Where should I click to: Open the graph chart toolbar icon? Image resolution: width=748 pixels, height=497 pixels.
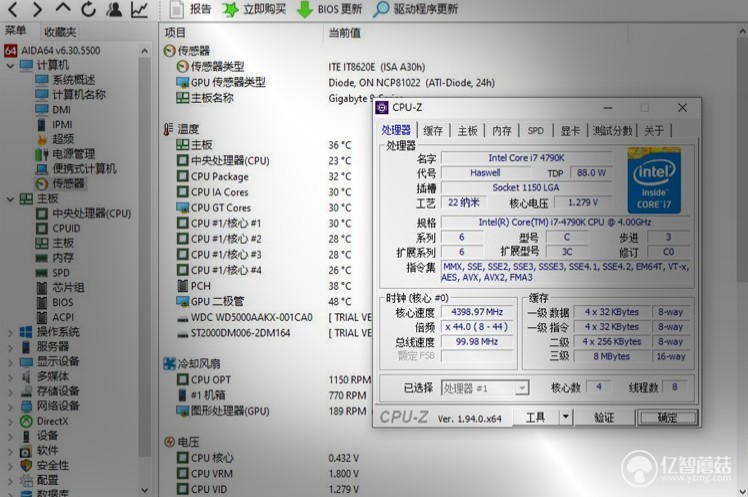coord(139,9)
